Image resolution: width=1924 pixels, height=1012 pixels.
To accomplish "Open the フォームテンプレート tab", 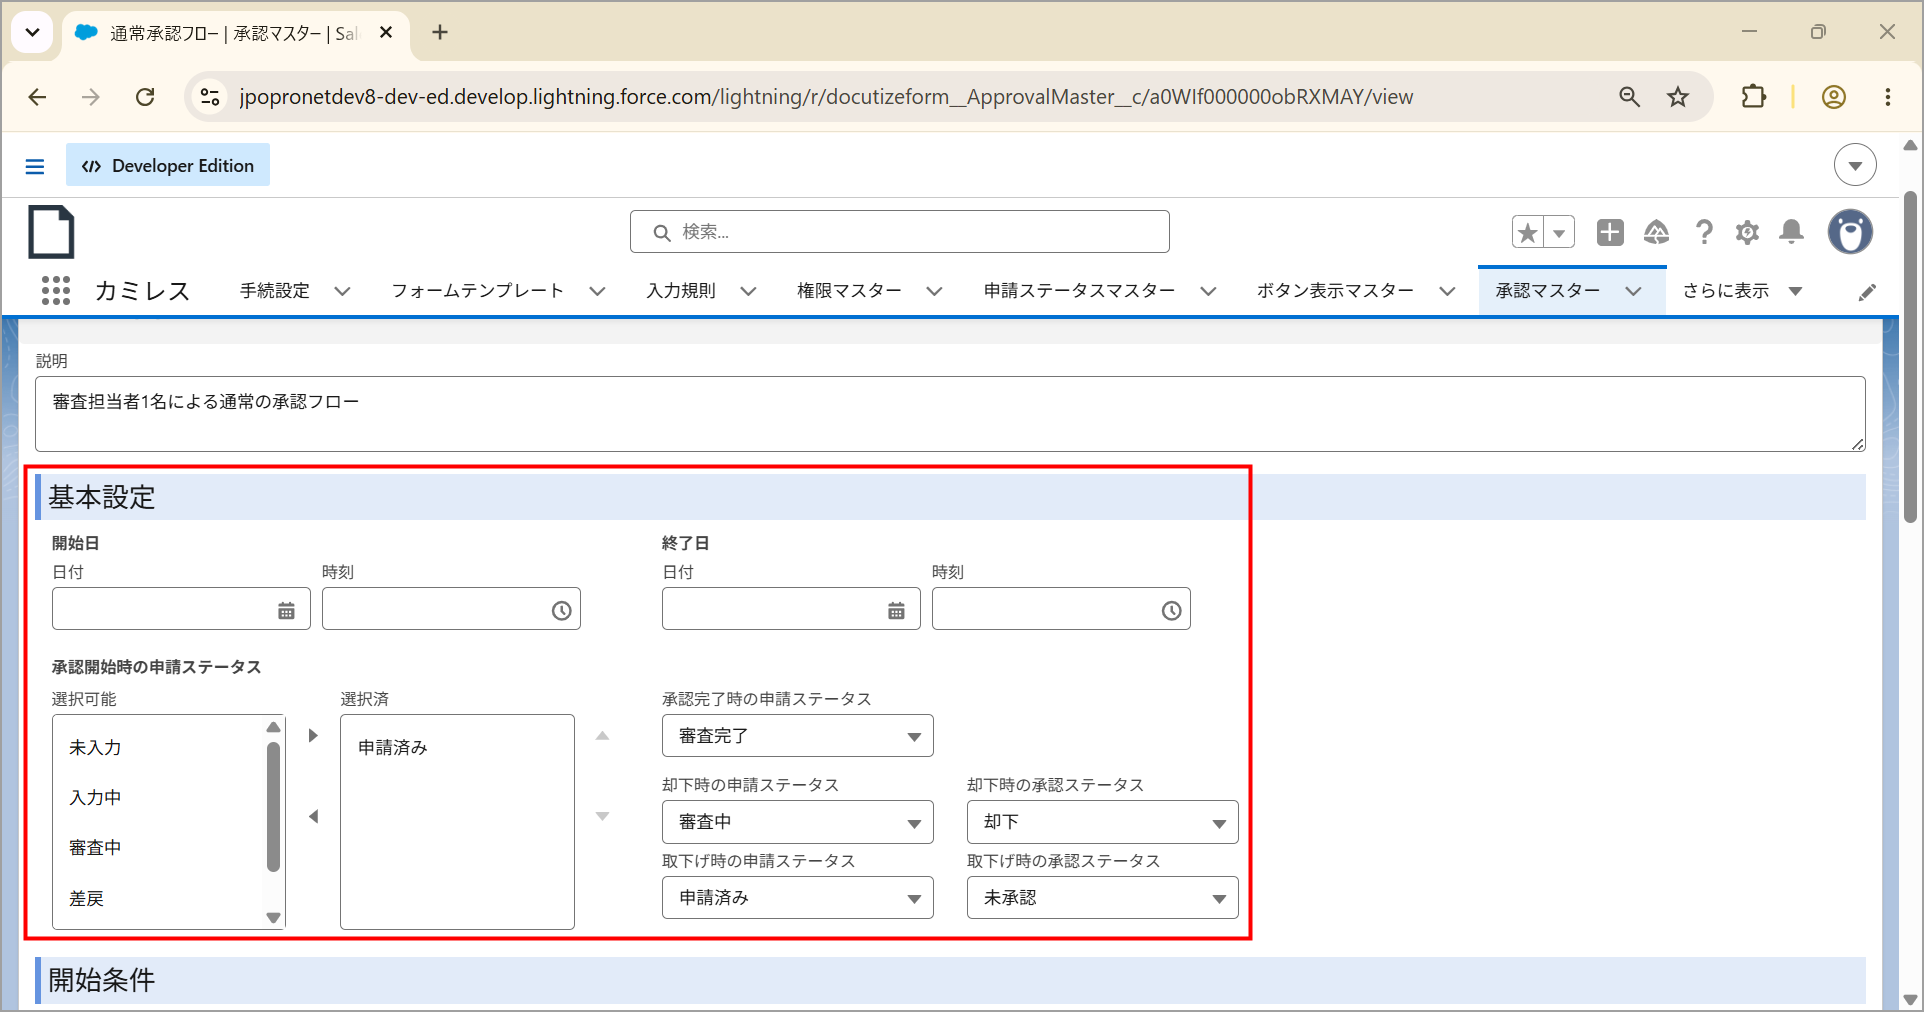I will (x=477, y=291).
